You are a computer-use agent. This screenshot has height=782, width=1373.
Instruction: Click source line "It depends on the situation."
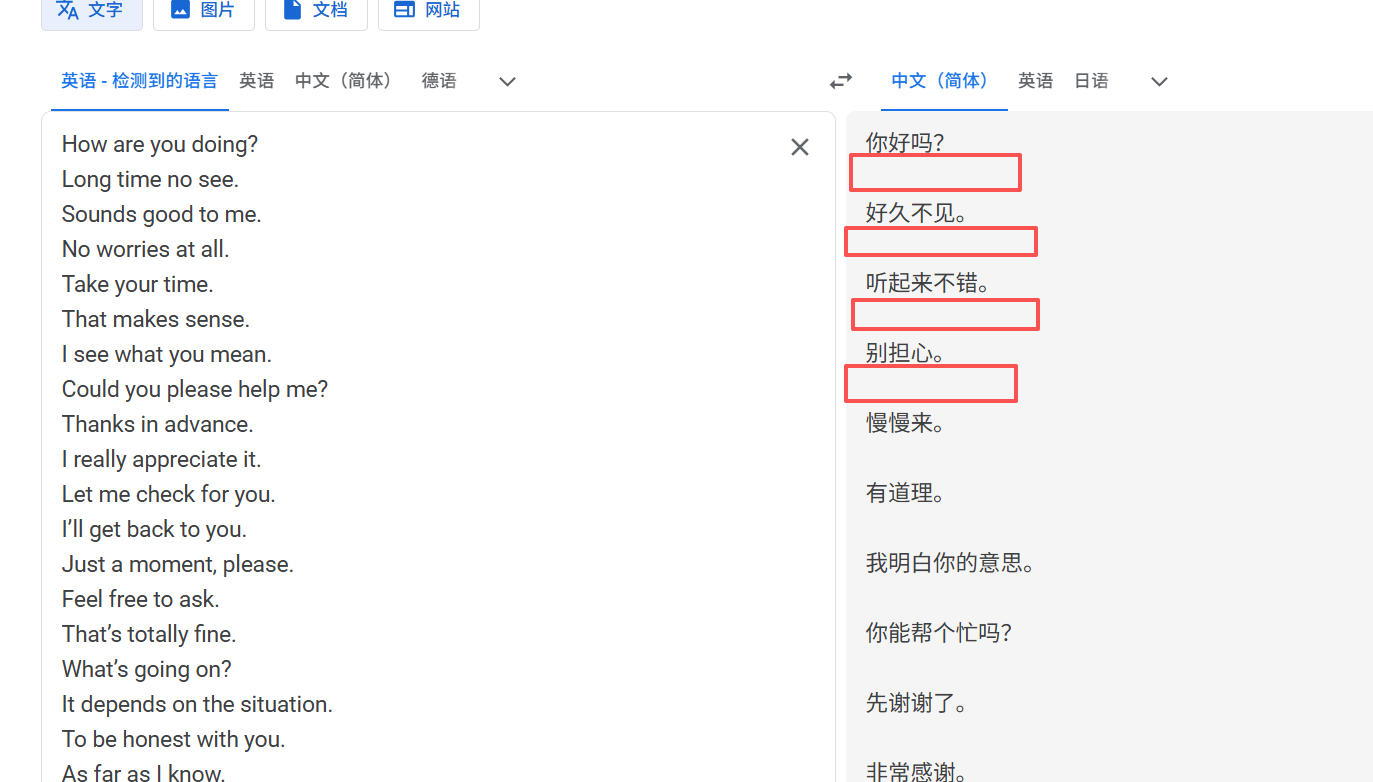(197, 704)
